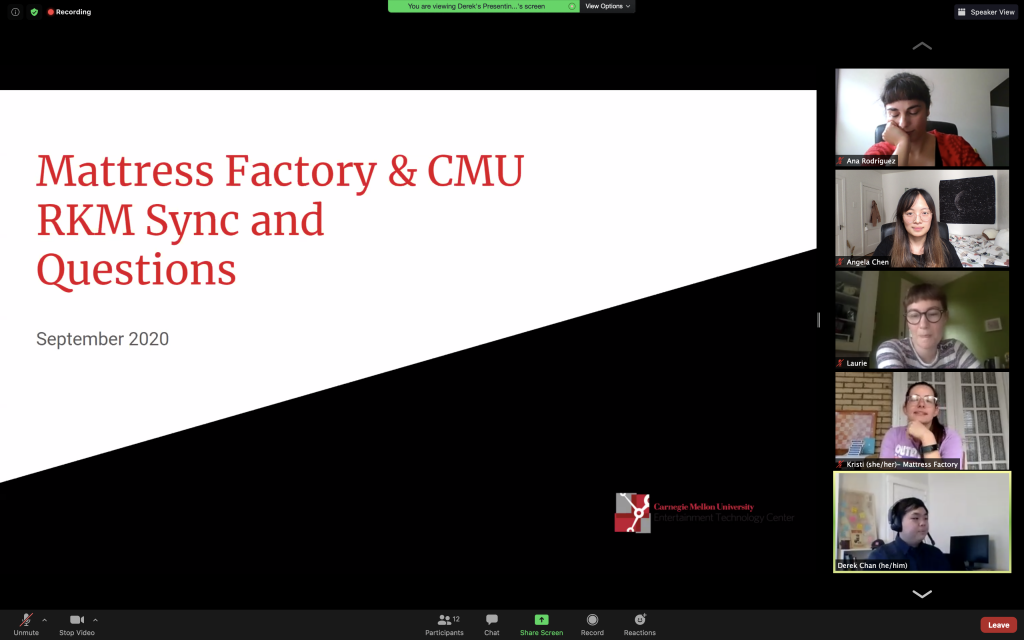Click the green Share Screen button

pos(541,624)
